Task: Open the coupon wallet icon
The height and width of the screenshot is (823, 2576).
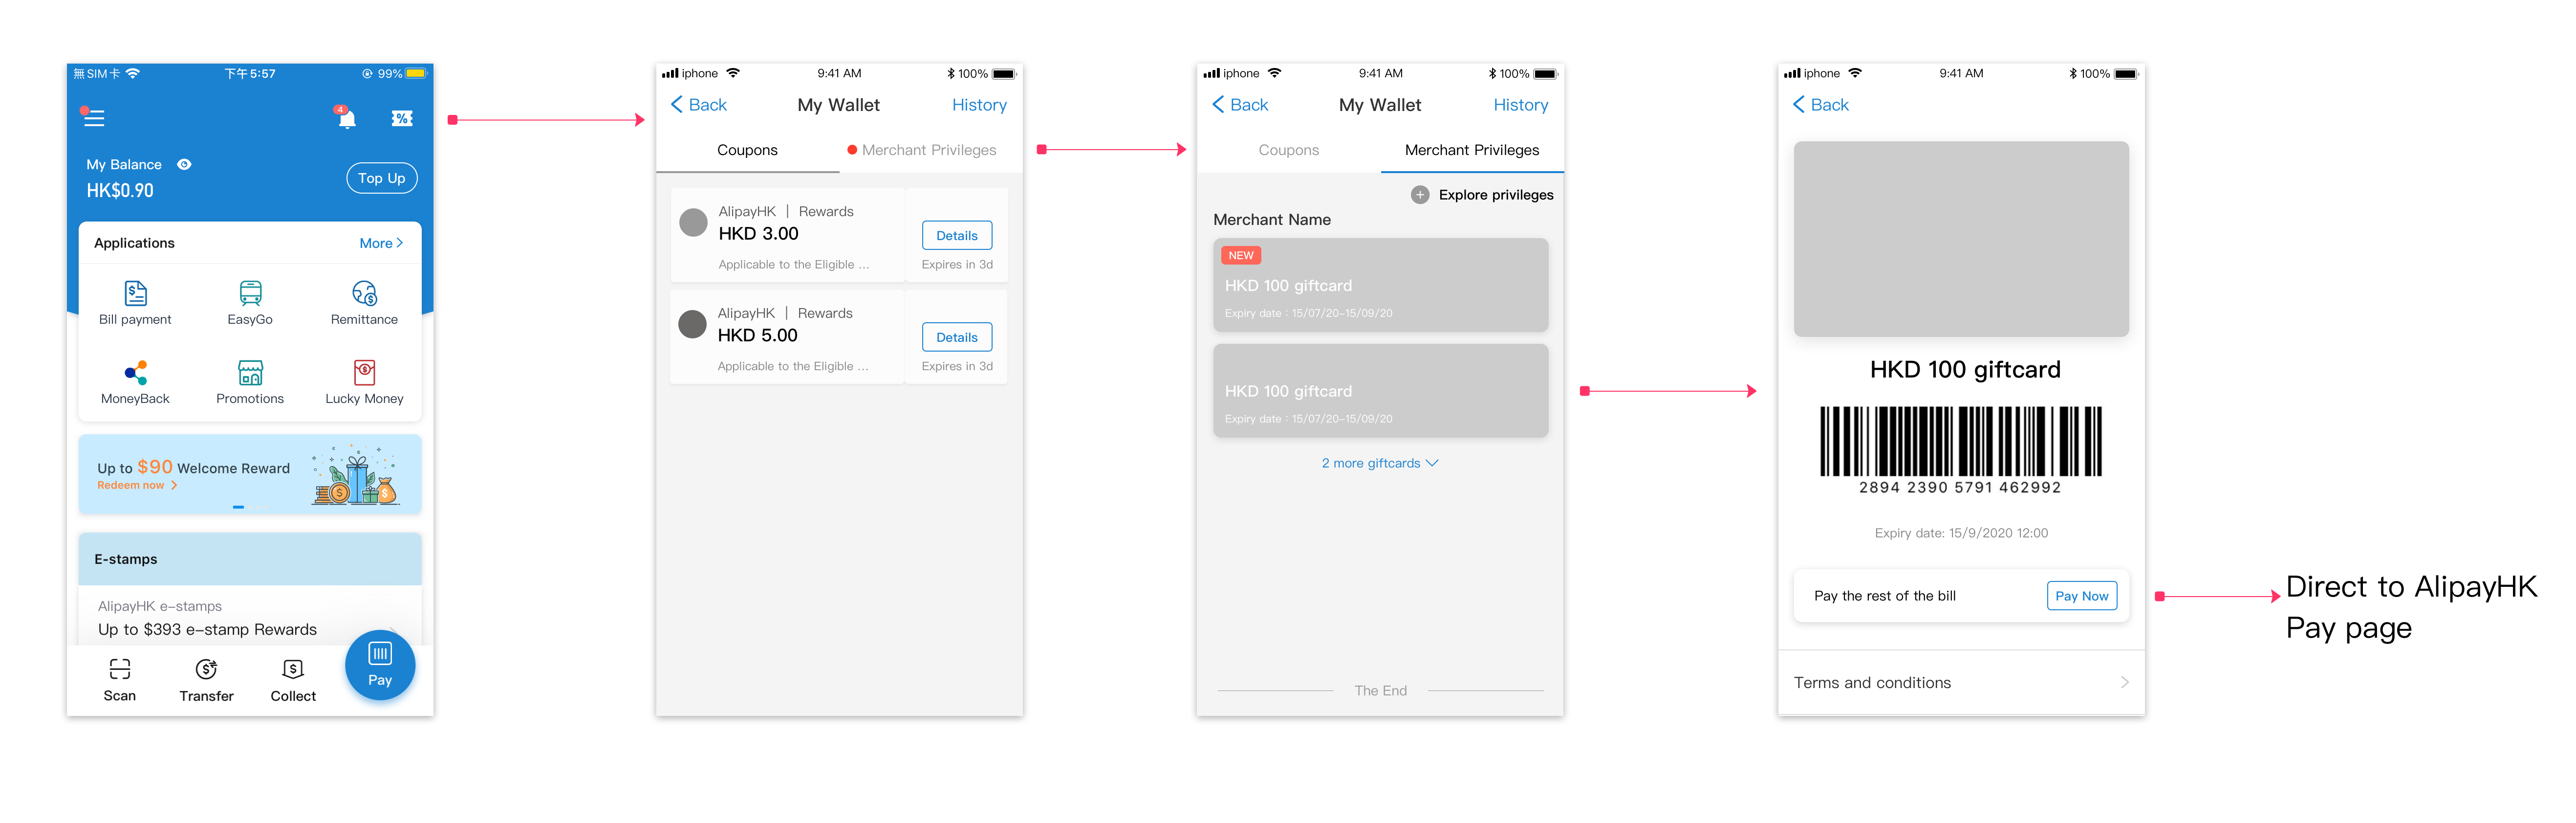Action: click(x=402, y=118)
